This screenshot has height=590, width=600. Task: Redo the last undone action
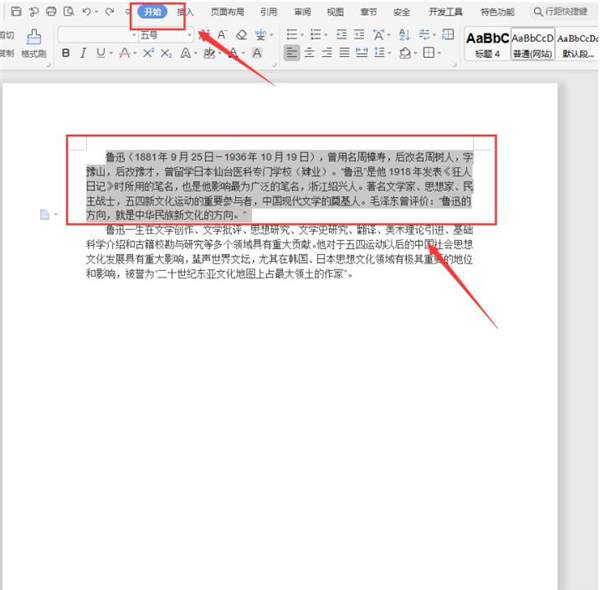110,12
